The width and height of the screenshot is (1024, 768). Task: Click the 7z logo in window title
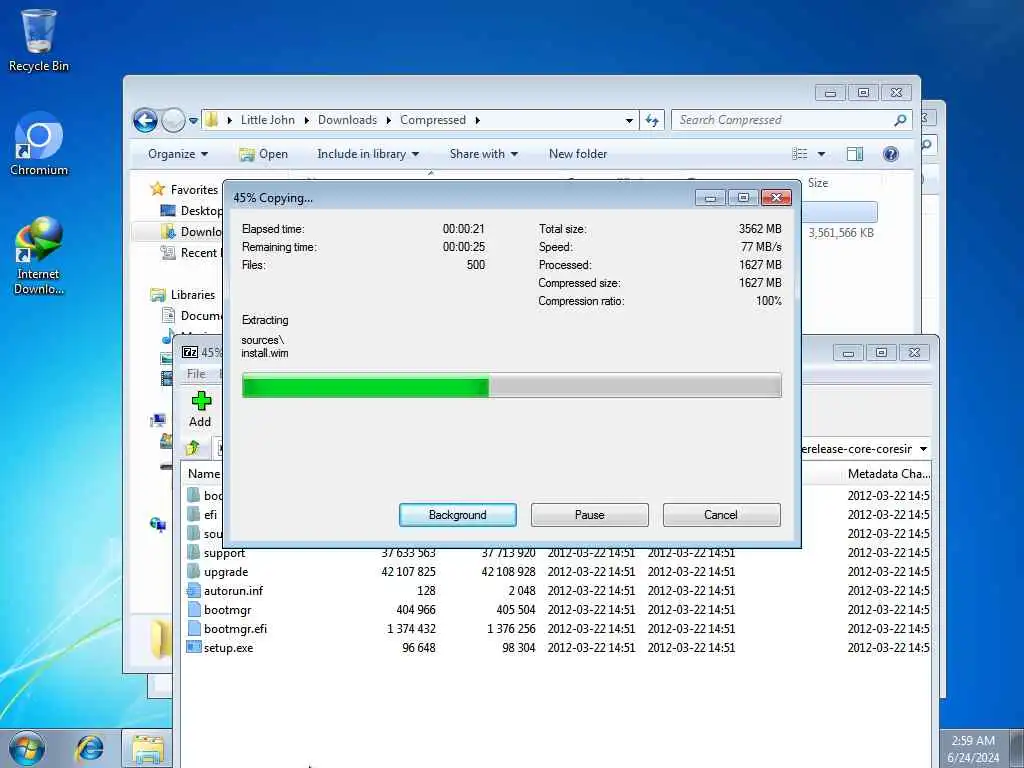[189, 353]
